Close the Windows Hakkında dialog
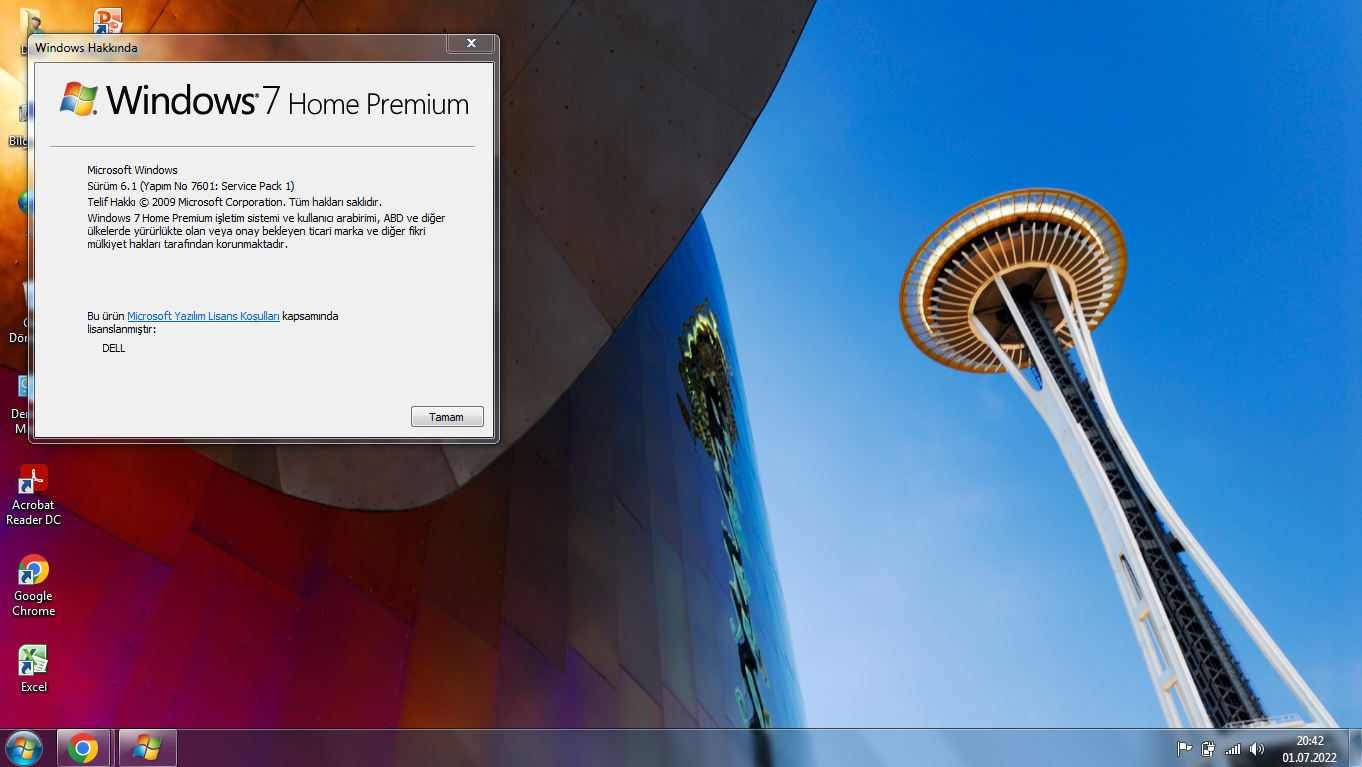 point(470,43)
